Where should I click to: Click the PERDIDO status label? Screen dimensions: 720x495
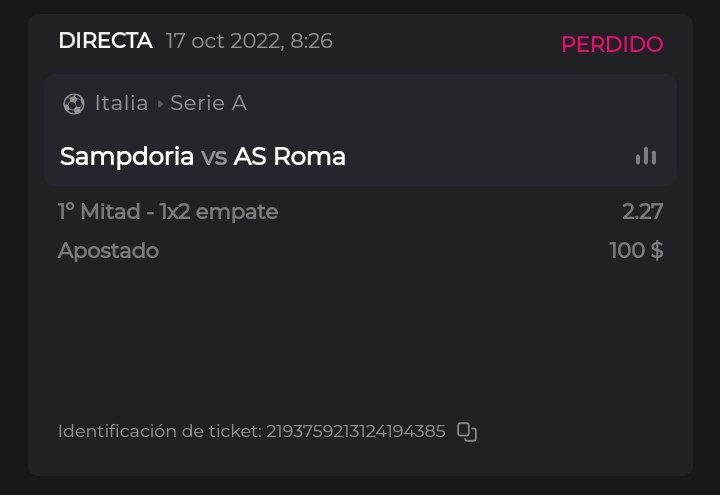[x=611, y=44]
